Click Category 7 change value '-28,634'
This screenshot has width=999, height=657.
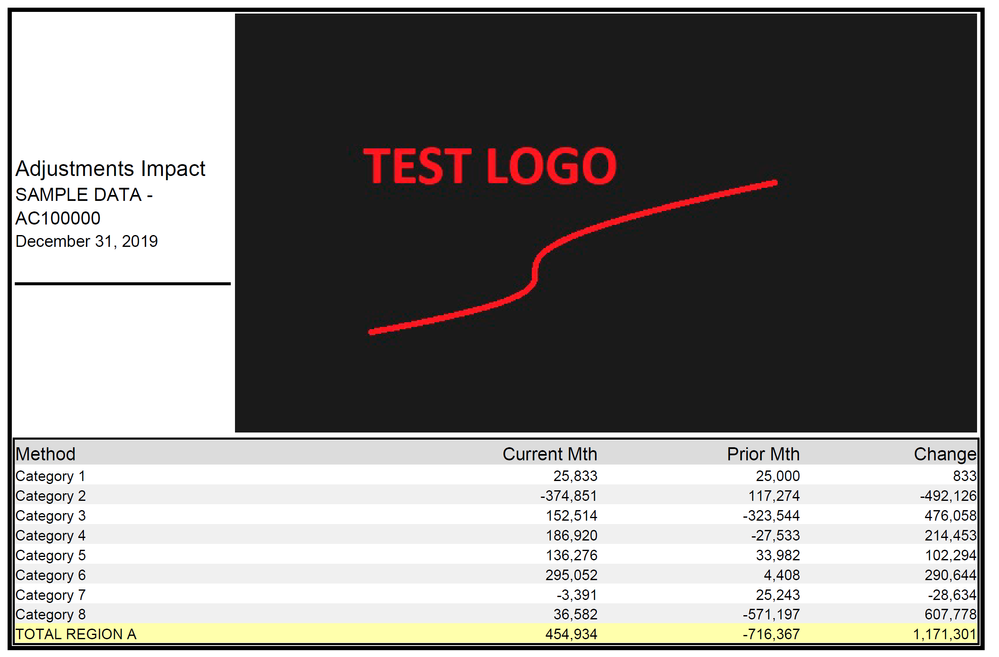952,595
